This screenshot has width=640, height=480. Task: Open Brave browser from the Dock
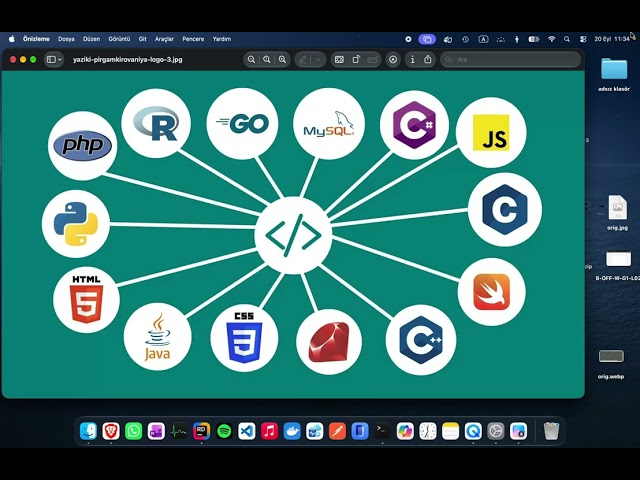coord(111,431)
